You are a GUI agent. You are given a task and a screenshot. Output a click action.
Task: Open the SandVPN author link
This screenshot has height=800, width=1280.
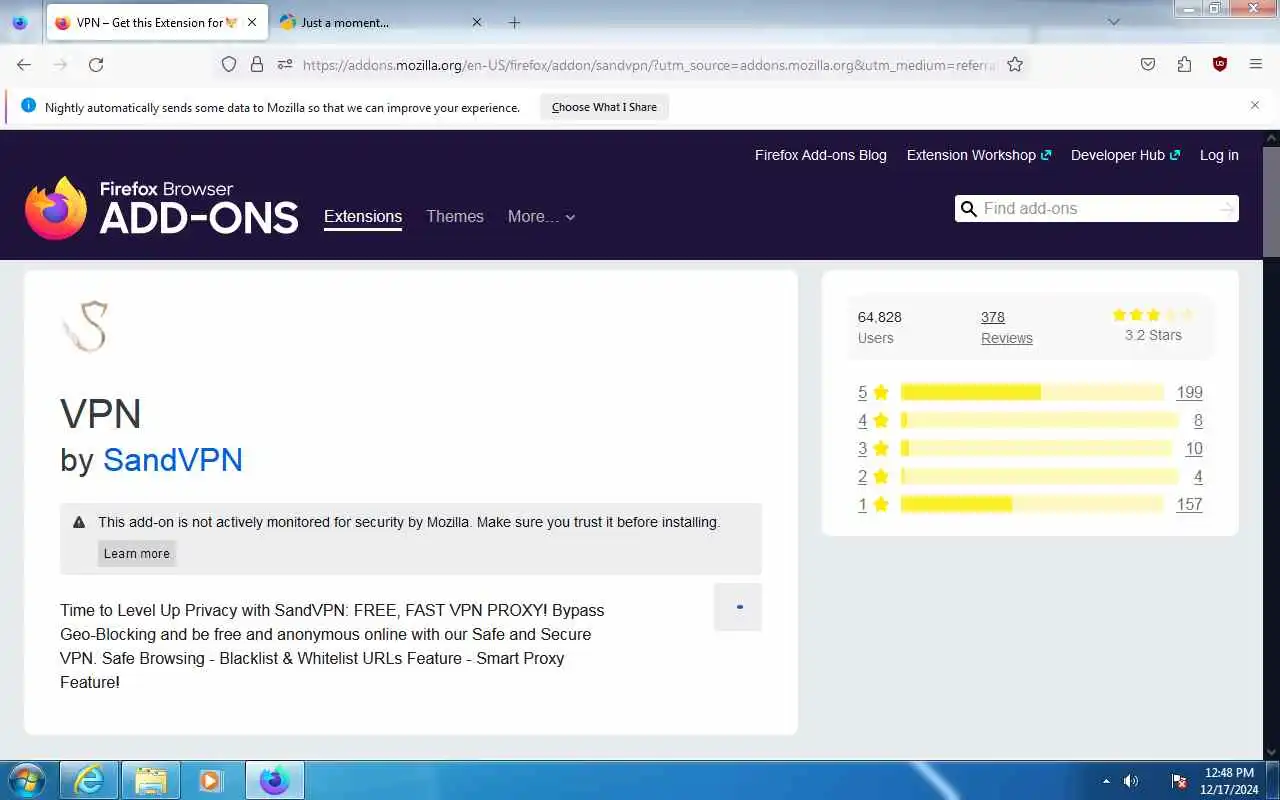point(173,459)
